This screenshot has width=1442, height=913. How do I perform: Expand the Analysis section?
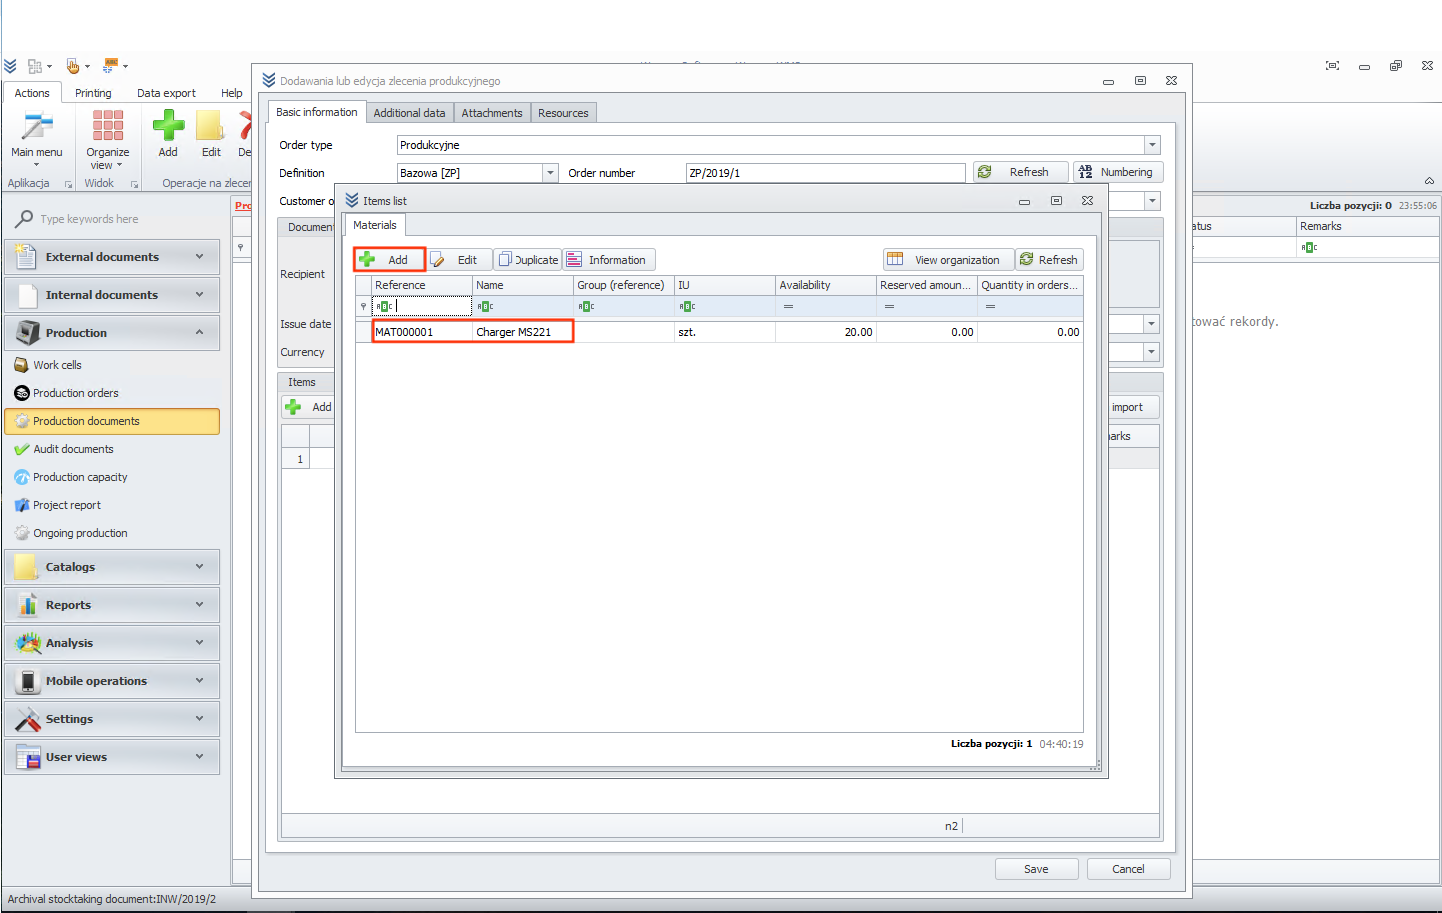point(112,643)
